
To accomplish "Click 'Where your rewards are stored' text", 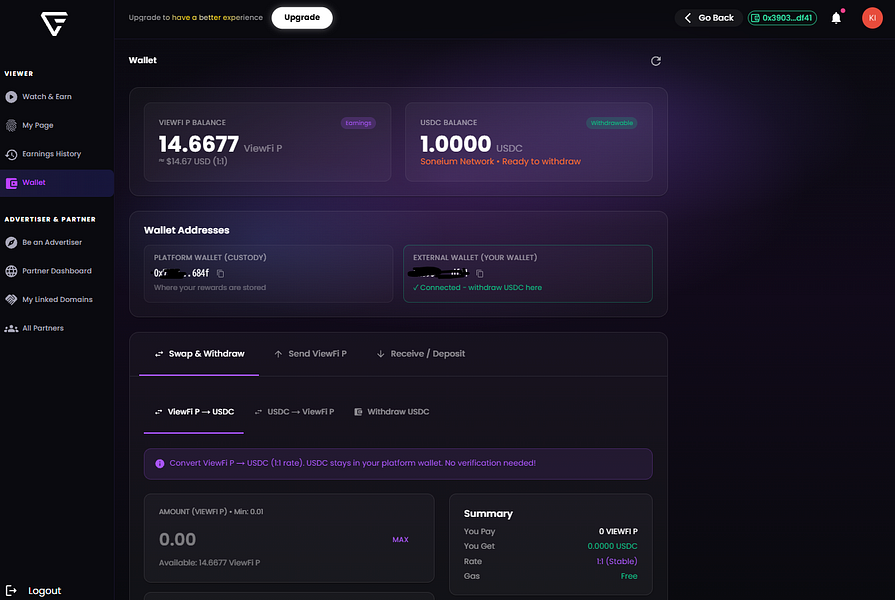I will tap(209, 288).
